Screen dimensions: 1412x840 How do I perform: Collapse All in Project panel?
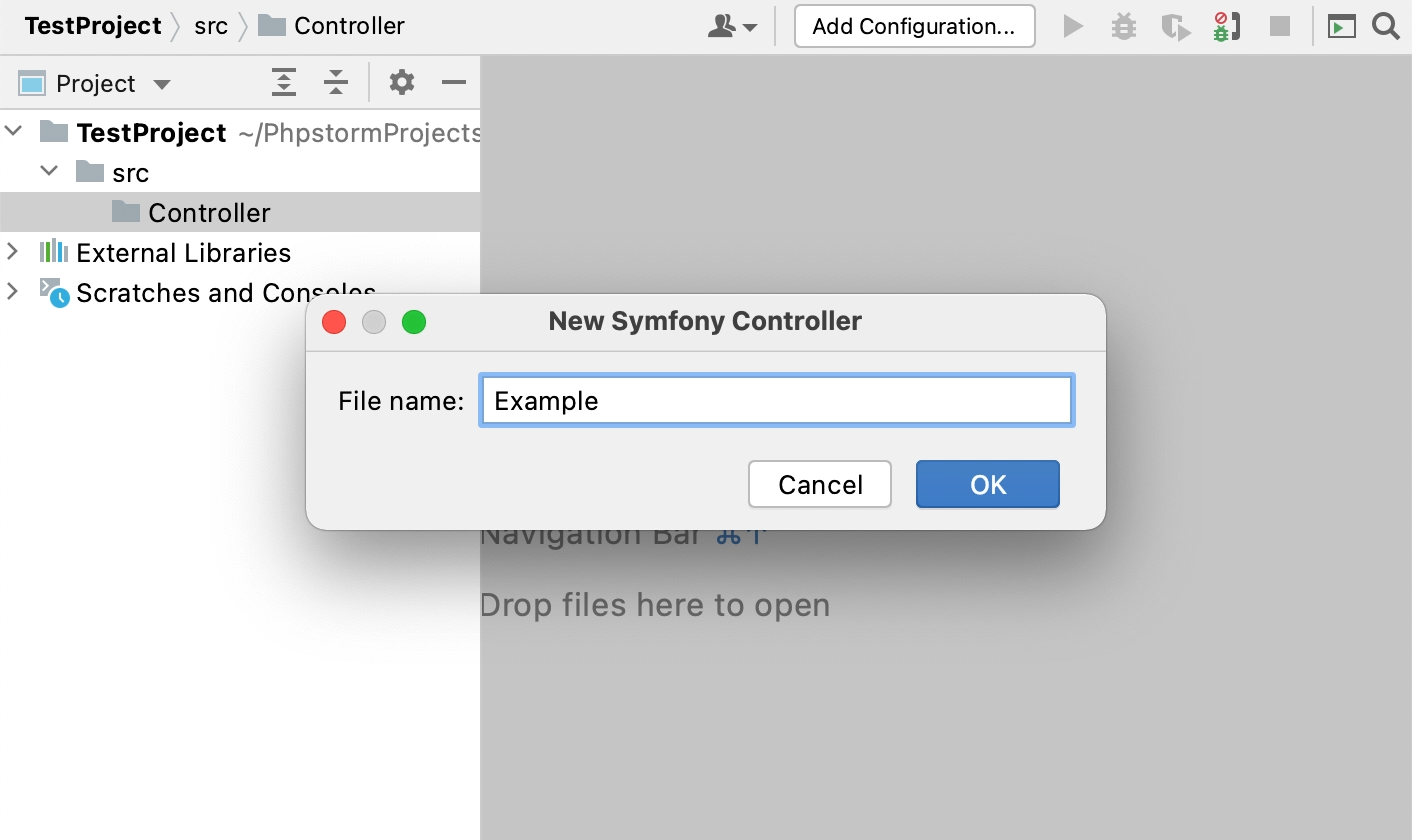click(x=336, y=83)
